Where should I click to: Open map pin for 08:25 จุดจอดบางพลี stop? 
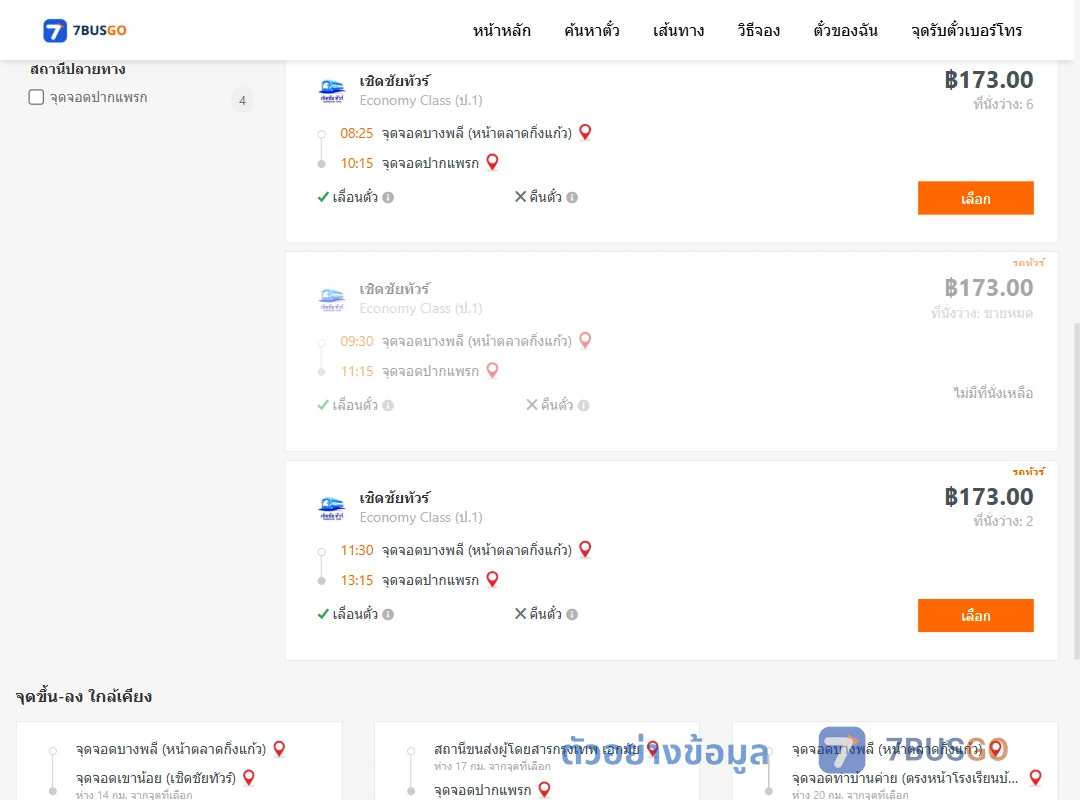585,132
